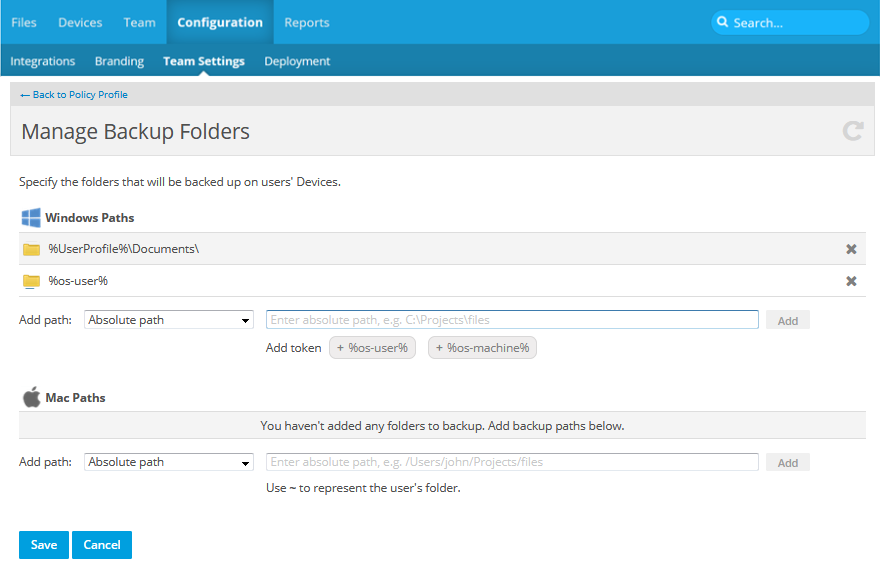
Task: Open the Integrations sub-tab
Action: click(43, 61)
